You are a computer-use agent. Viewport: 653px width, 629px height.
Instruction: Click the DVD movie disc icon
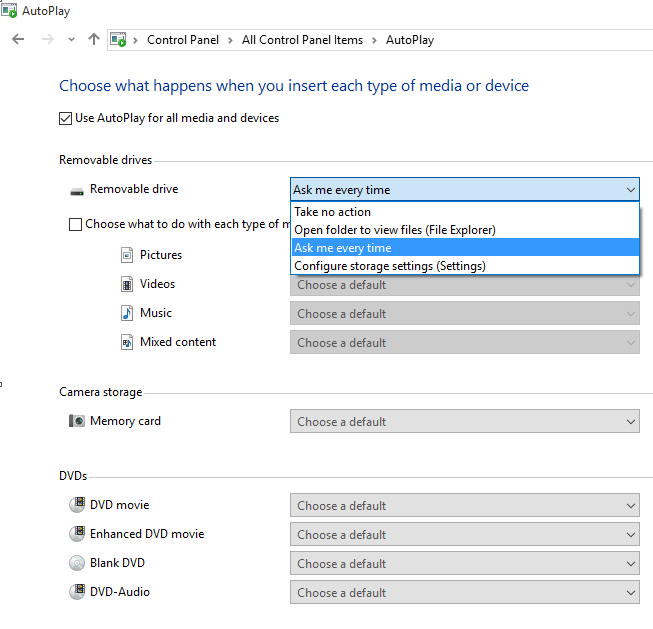point(77,505)
